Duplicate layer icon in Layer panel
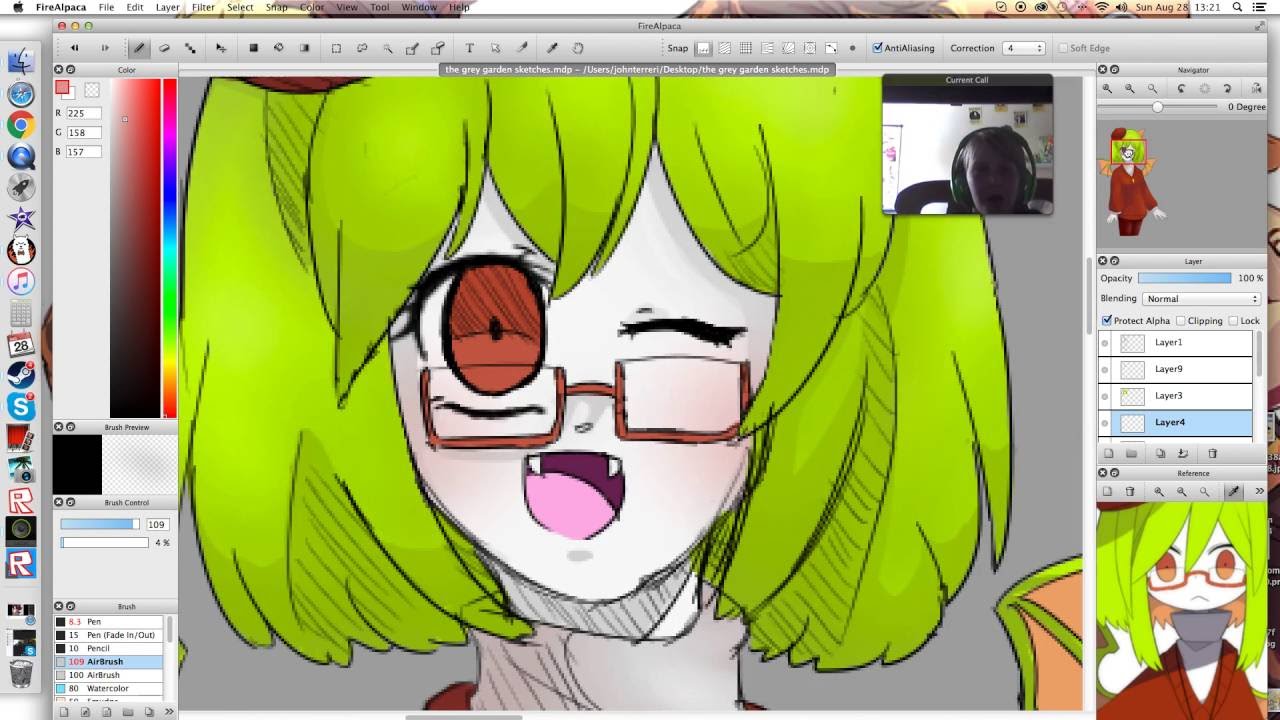 pyautogui.click(x=1160, y=453)
